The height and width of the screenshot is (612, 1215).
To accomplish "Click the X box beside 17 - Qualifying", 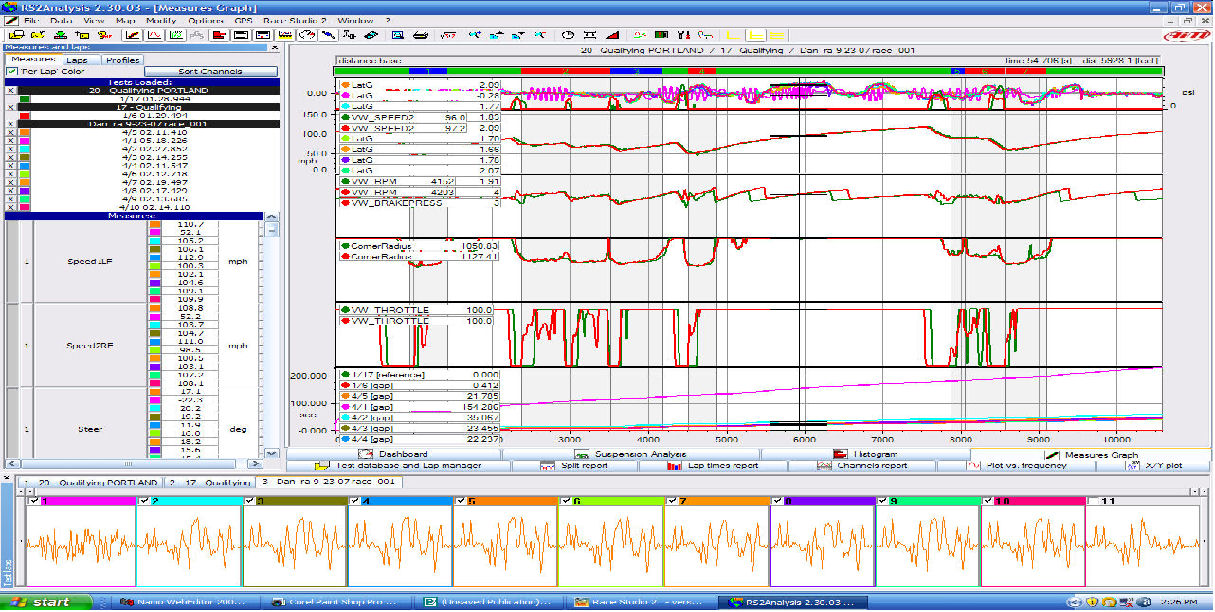I will [x=11, y=107].
